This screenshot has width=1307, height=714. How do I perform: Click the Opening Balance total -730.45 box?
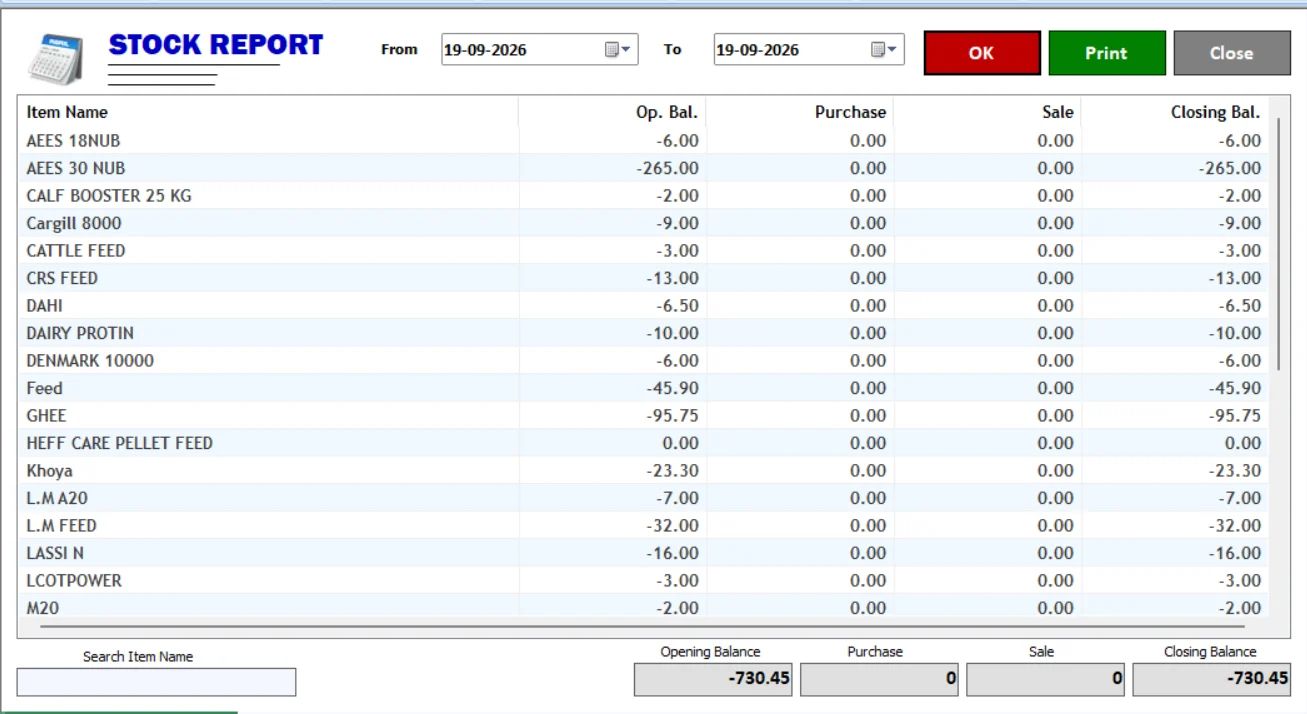[x=713, y=679]
